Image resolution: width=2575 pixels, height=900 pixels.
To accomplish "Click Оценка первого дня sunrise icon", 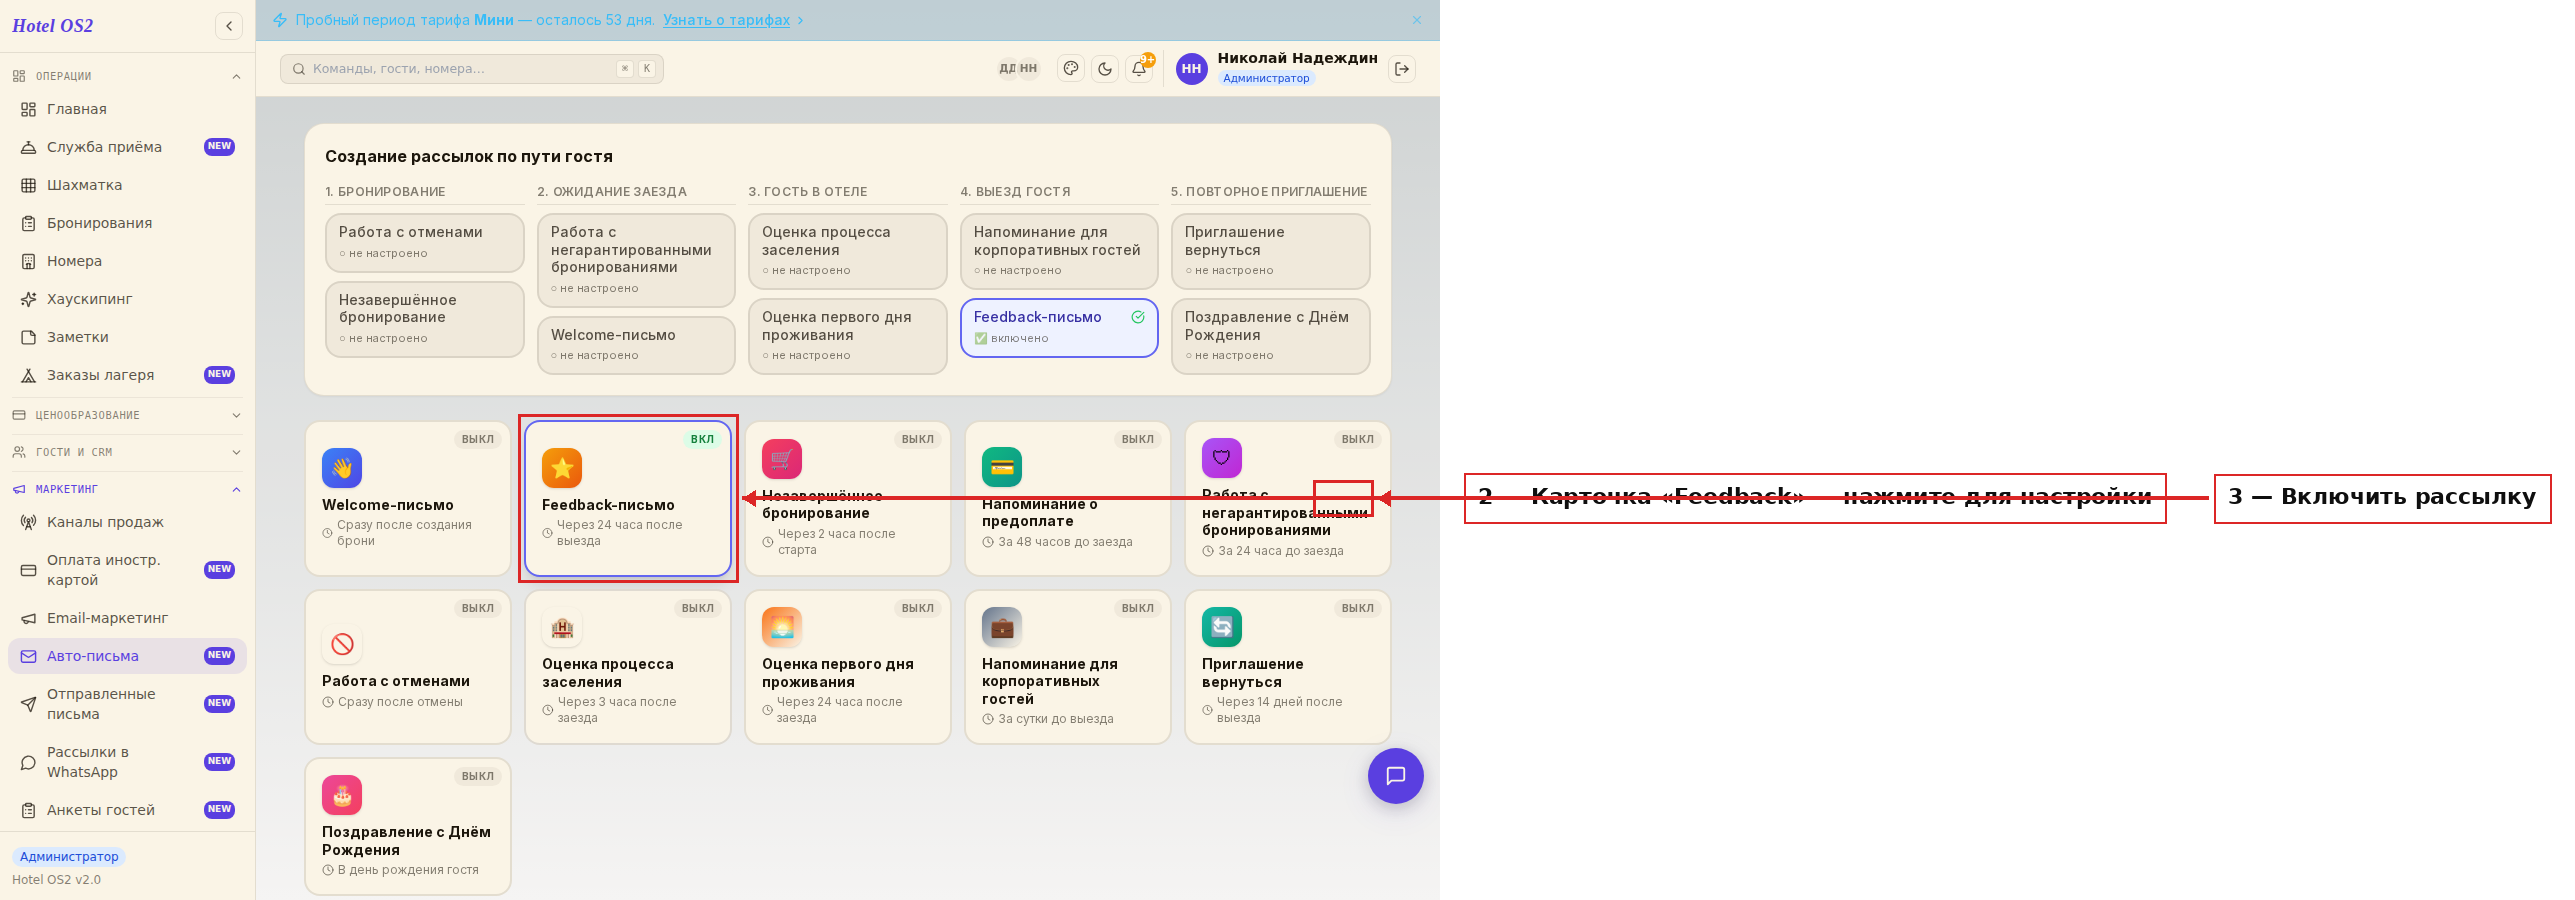I will (782, 627).
